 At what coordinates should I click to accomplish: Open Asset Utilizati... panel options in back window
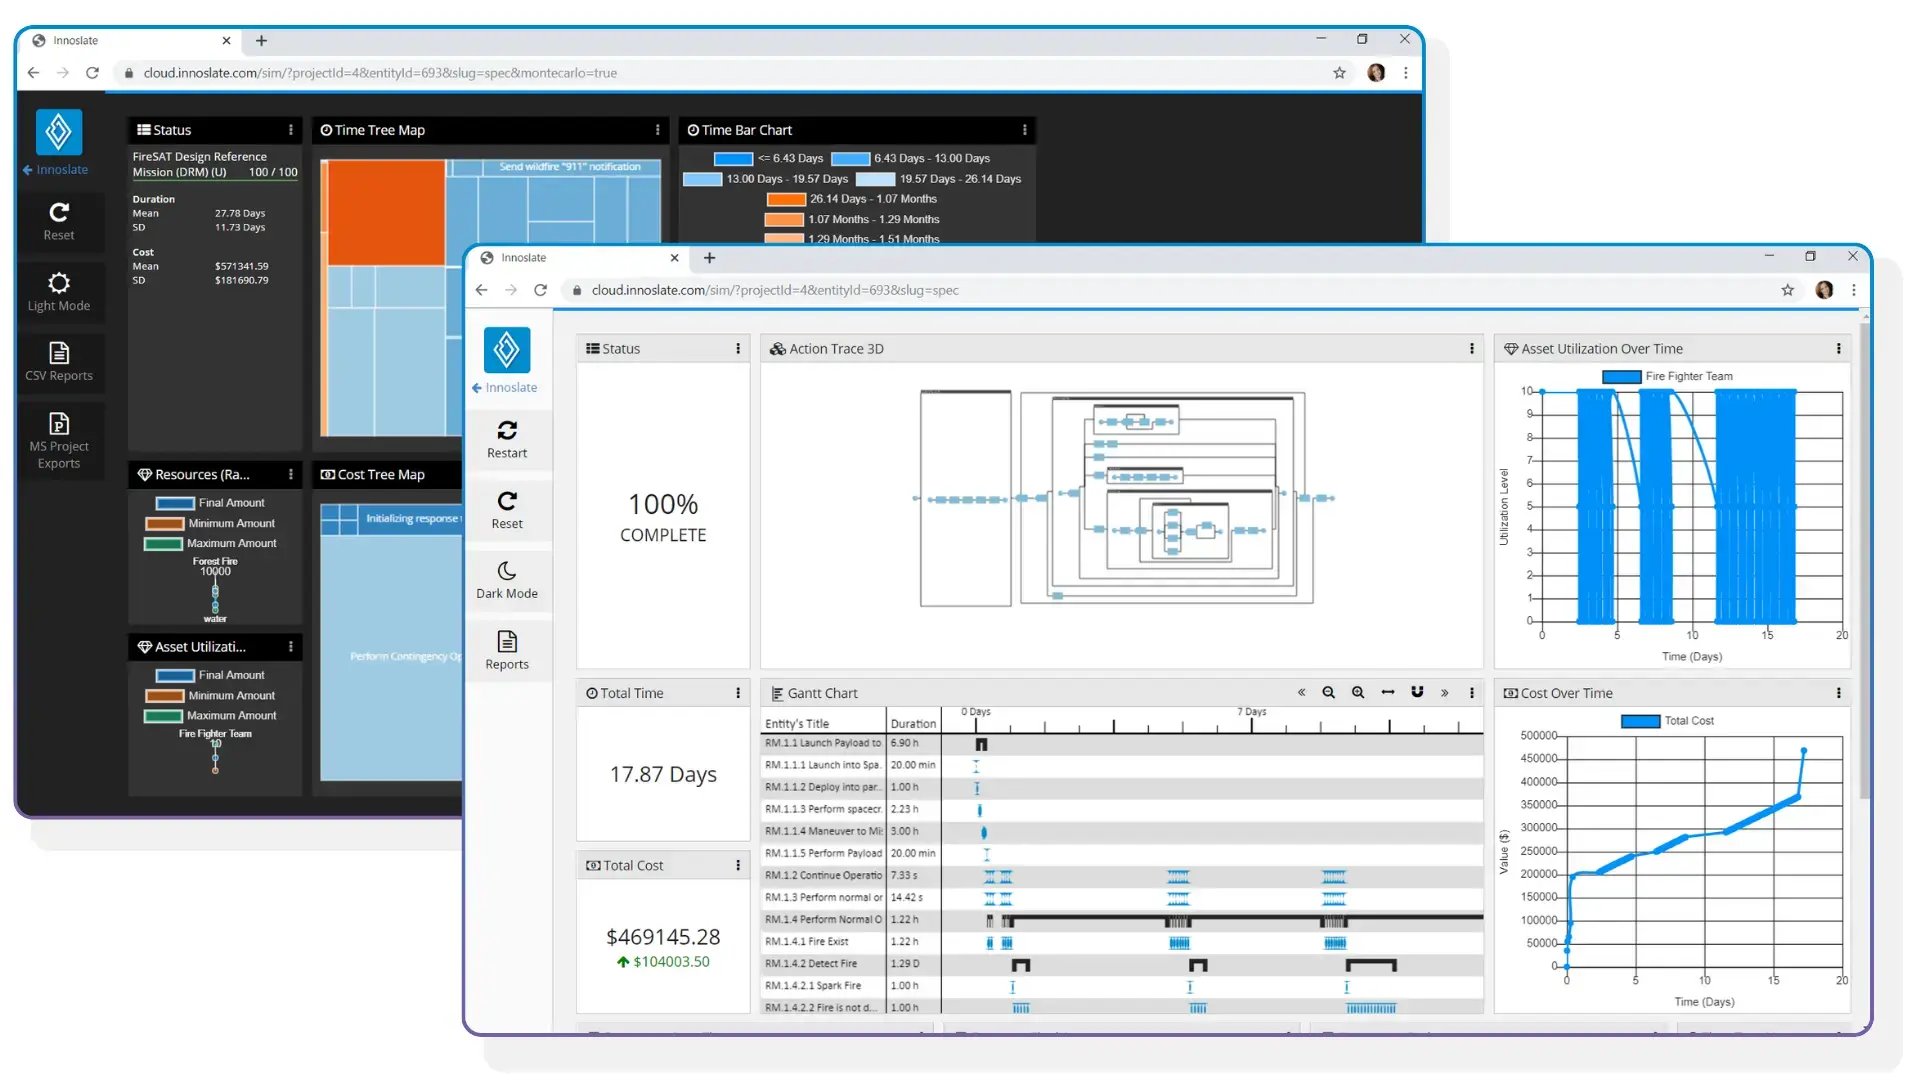291,647
